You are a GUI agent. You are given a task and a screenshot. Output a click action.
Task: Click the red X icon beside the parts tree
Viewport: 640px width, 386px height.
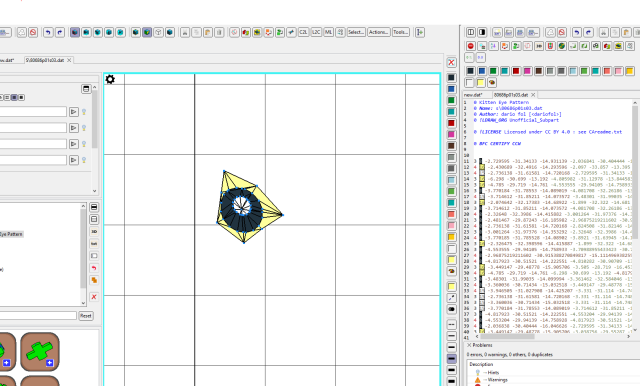94,297
